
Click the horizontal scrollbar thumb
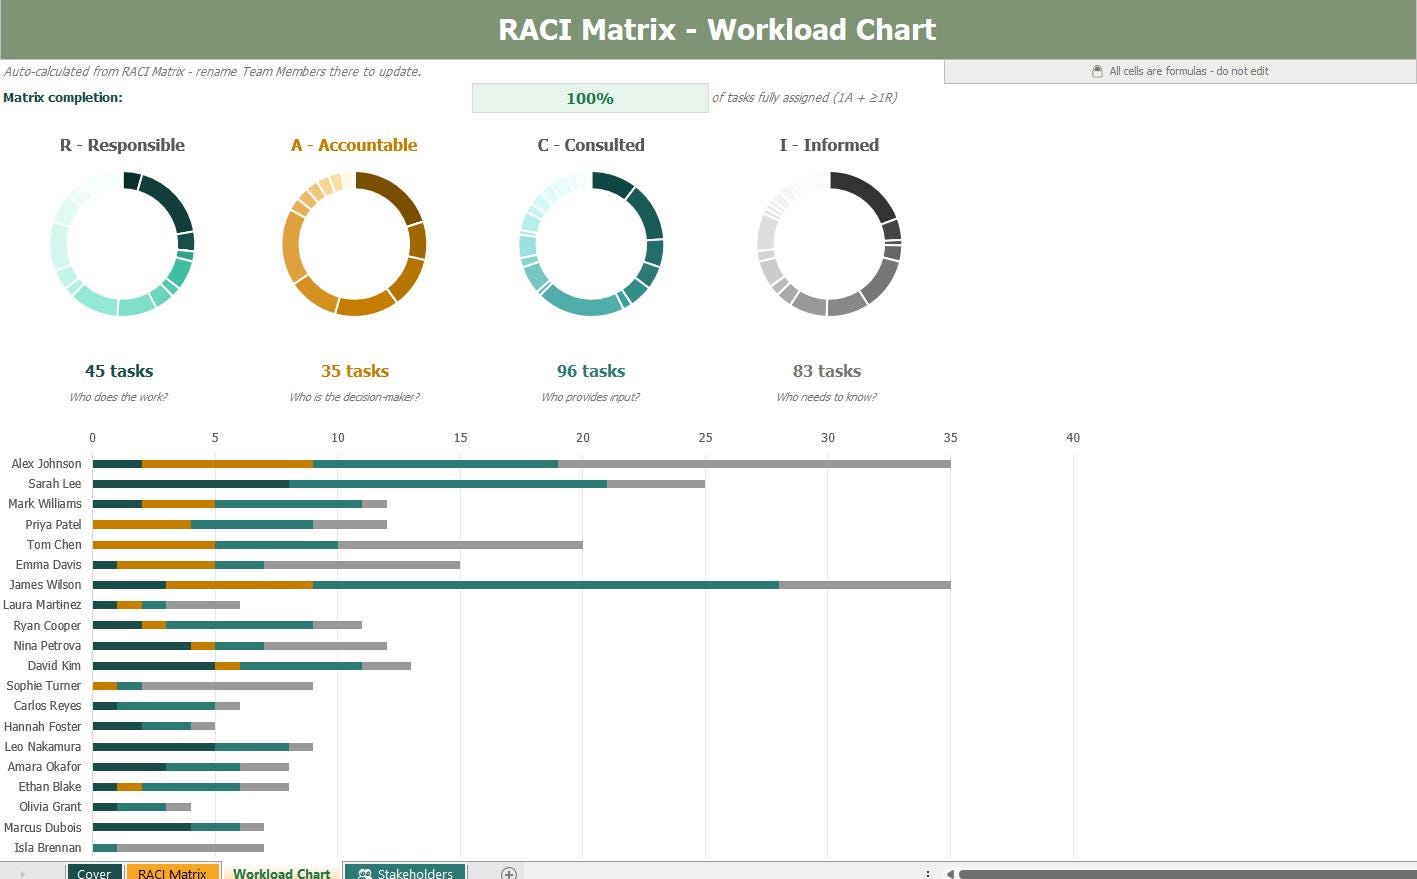[x=1186, y=874]
